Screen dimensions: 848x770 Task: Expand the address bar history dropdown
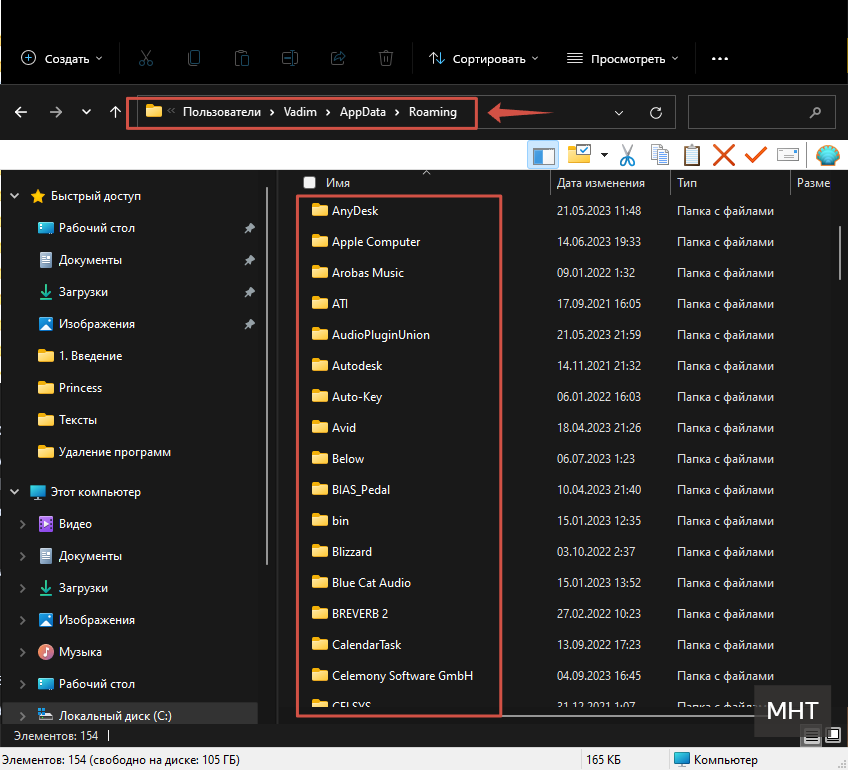pos(619,113)
